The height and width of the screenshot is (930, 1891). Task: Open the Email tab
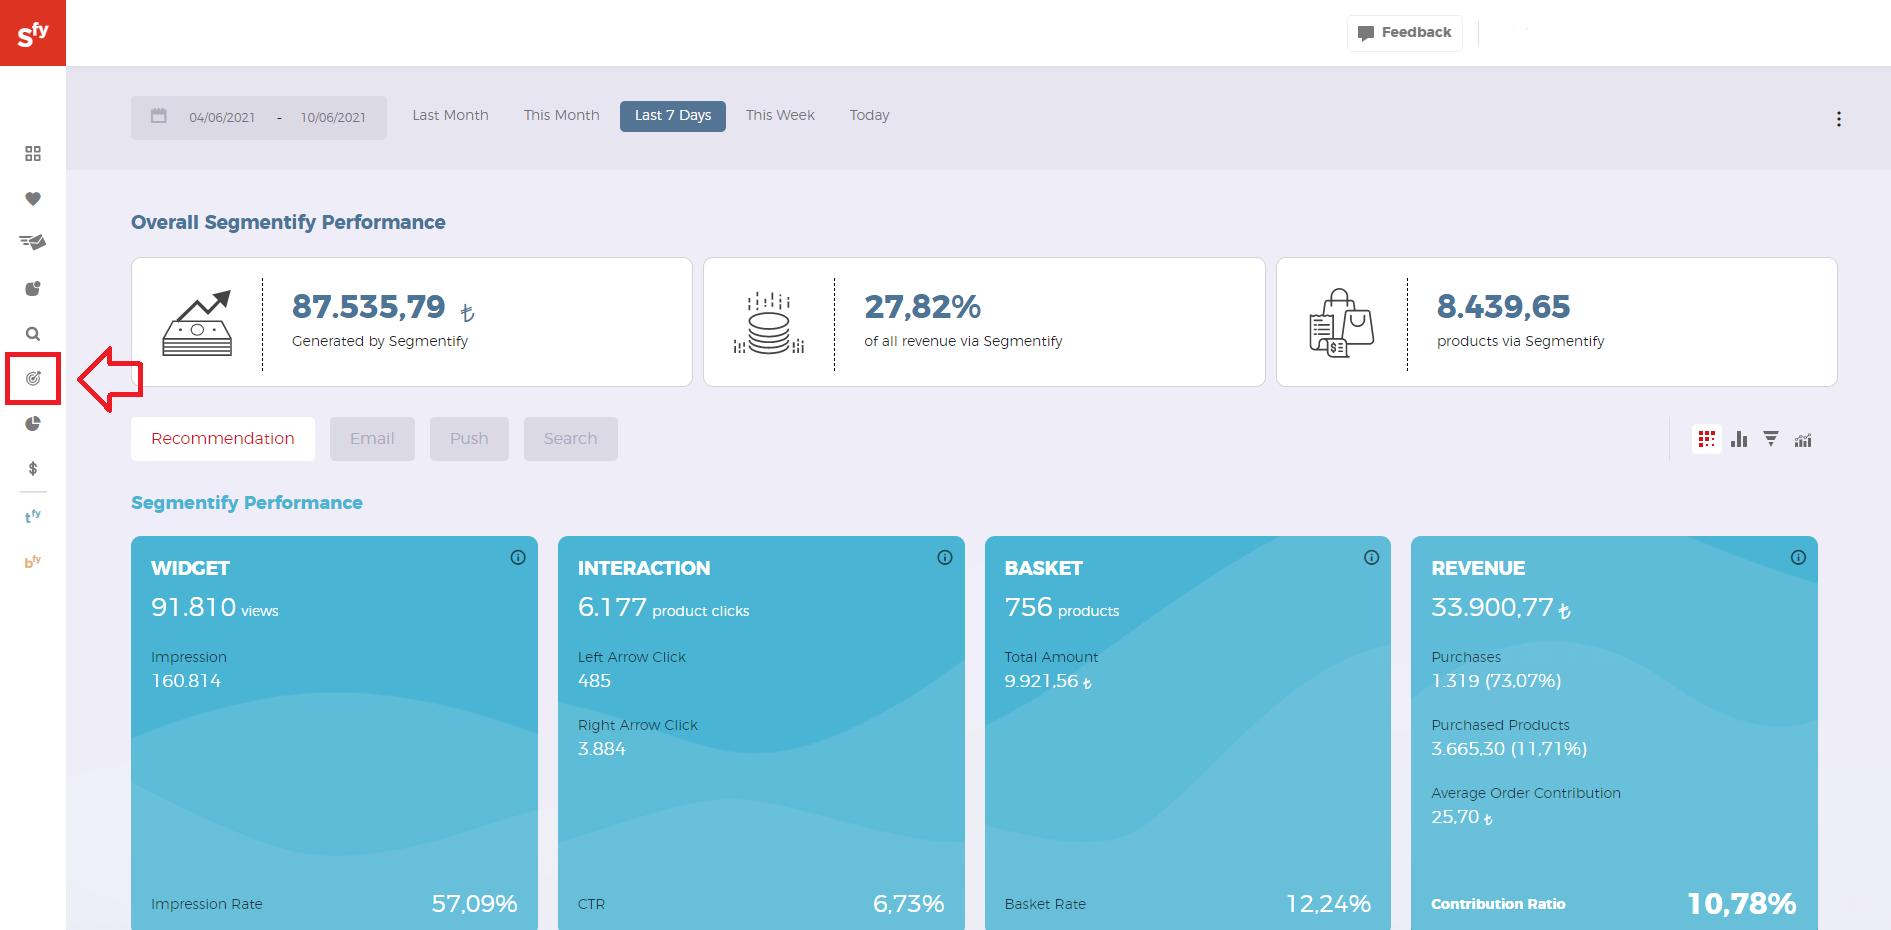(372, 439)
